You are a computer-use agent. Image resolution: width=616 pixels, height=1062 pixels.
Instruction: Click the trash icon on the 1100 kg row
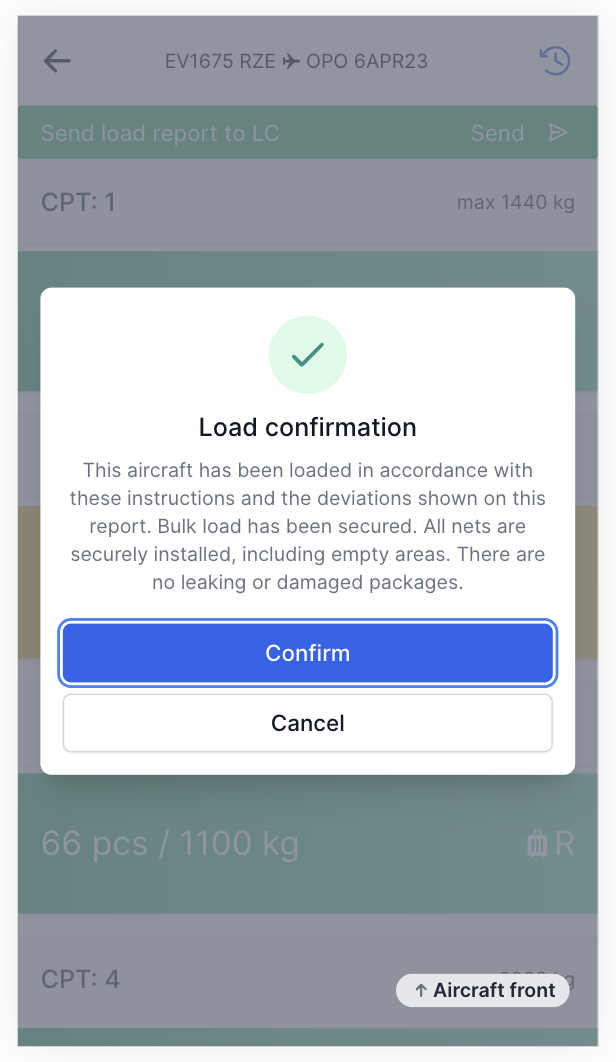[x=537, y=843]
